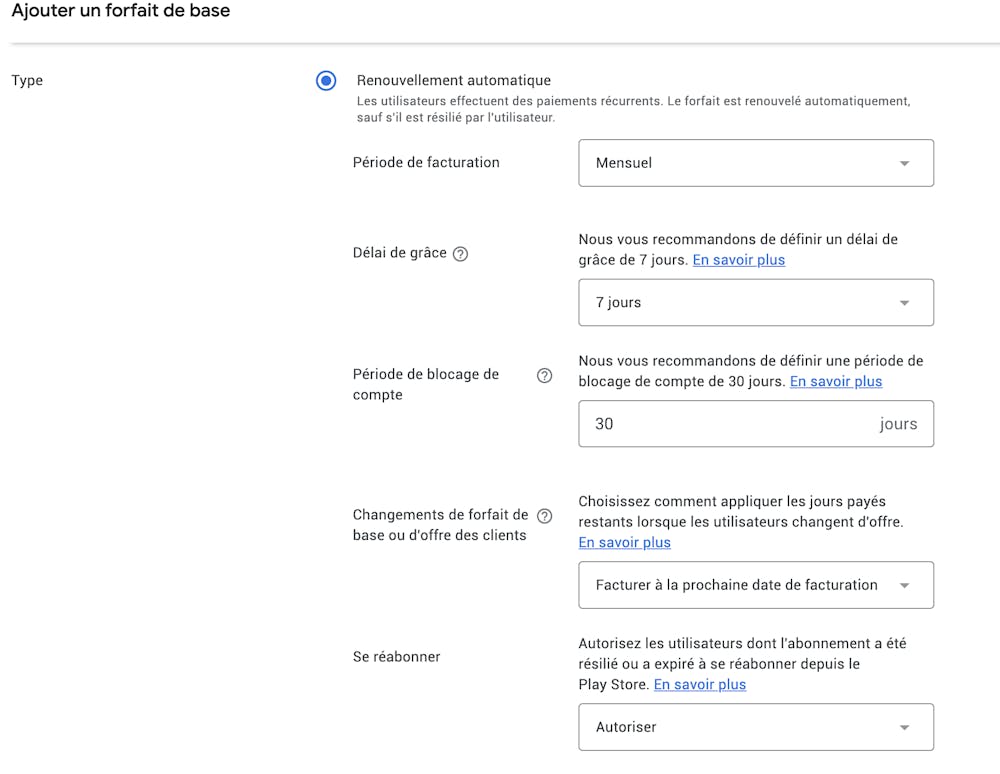This screenshot has width=1000, height=774.
Task: Click the Changements de forfait de base label
Action: point(440,525)
